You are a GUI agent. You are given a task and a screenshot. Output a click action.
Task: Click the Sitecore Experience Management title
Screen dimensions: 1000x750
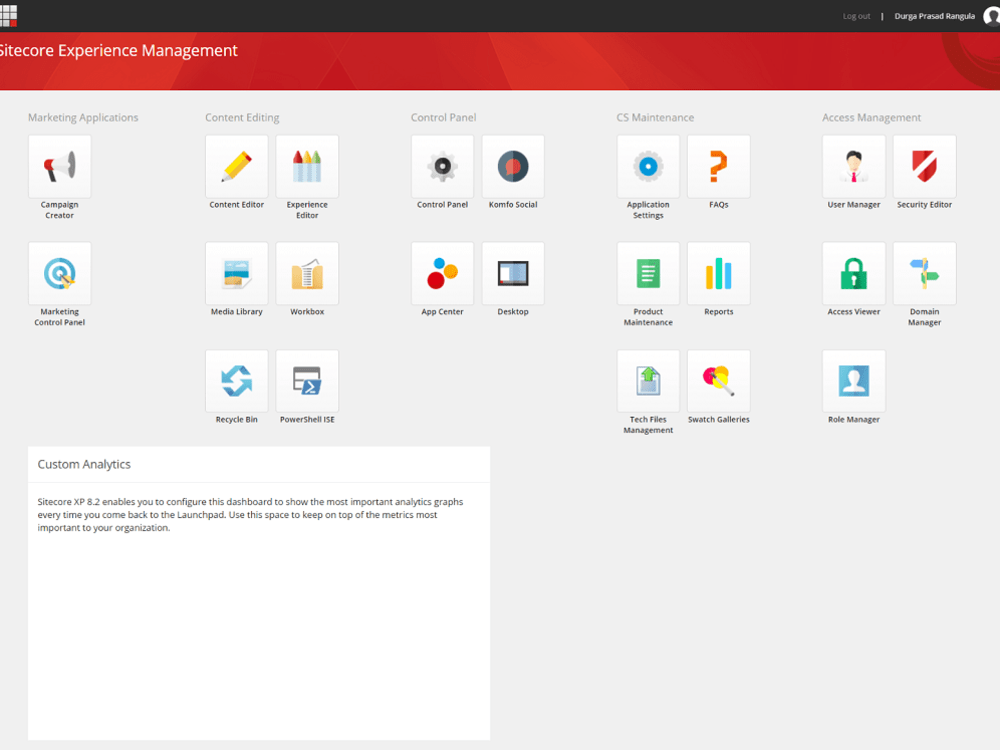[x=118, y=50]
